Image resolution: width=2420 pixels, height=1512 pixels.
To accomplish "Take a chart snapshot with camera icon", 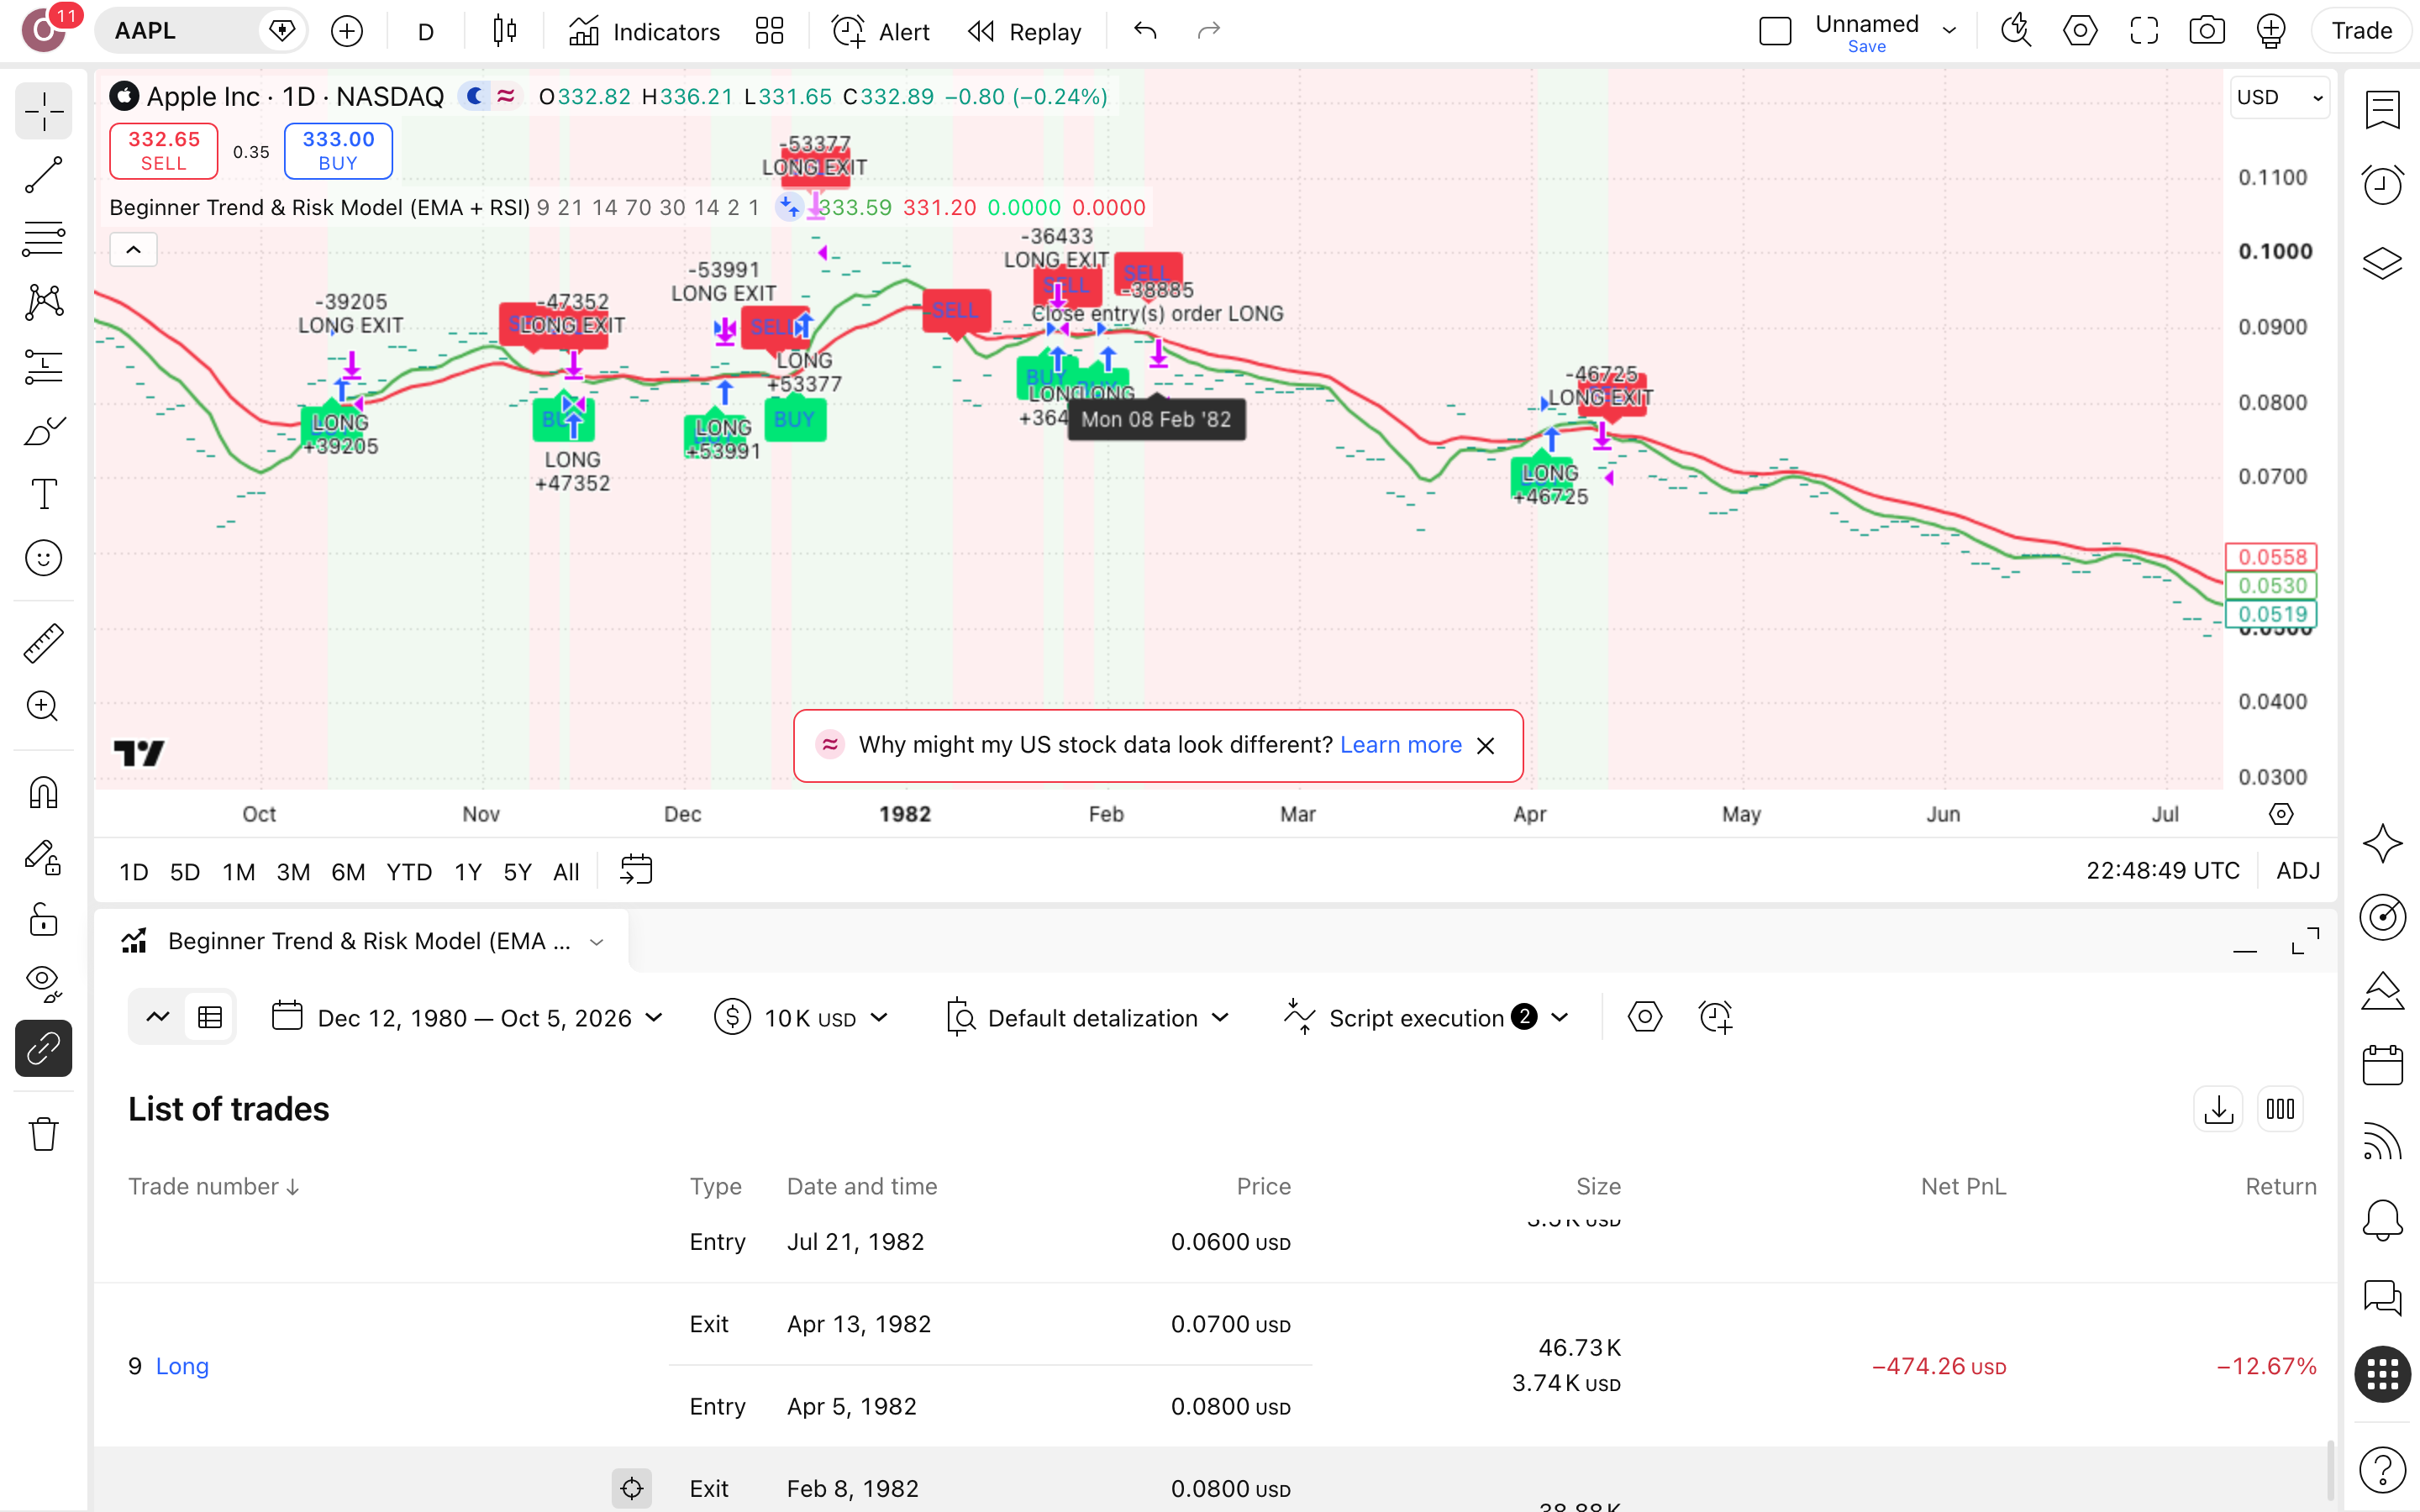I will coord(2207,31).
